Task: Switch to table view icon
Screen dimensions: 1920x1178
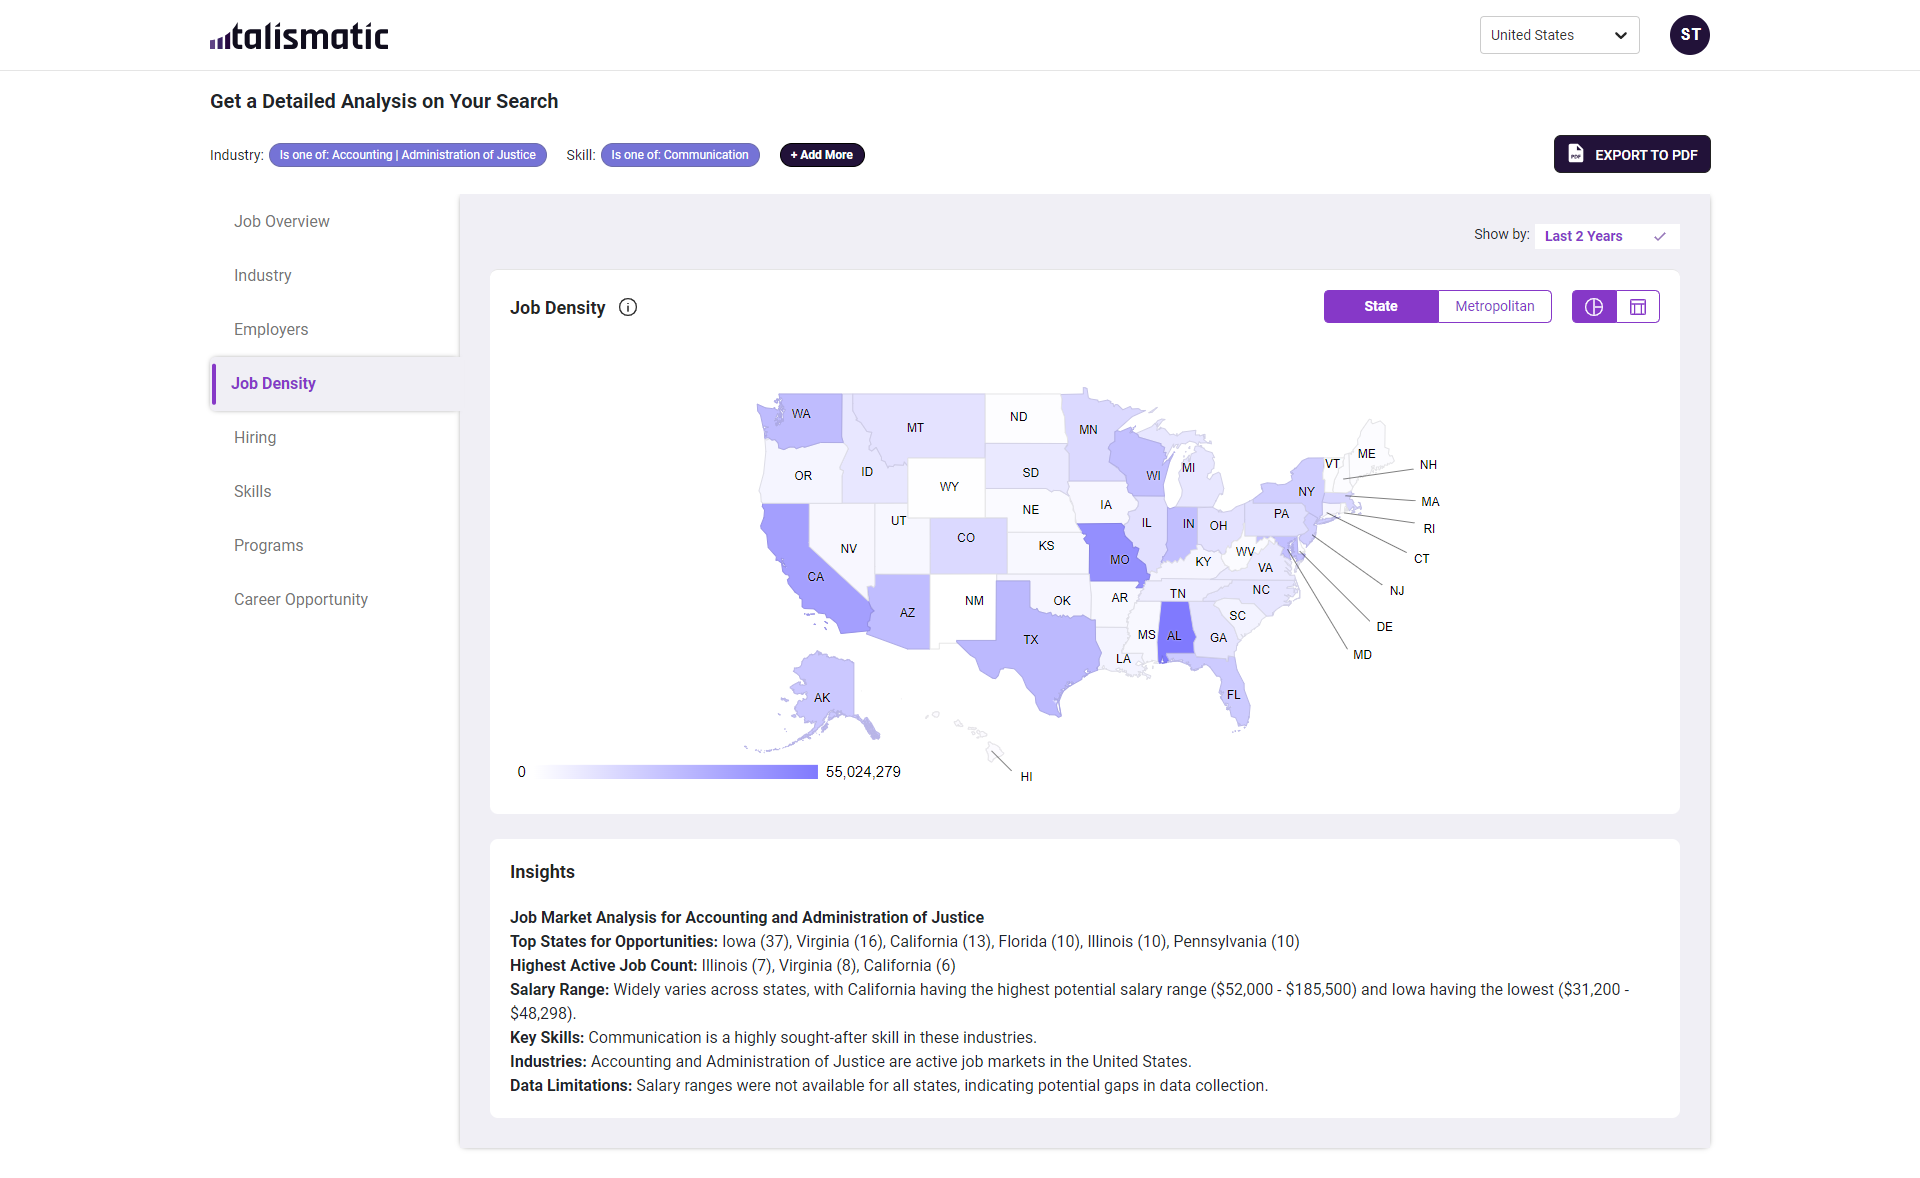Action: [x=1638, y=307]
